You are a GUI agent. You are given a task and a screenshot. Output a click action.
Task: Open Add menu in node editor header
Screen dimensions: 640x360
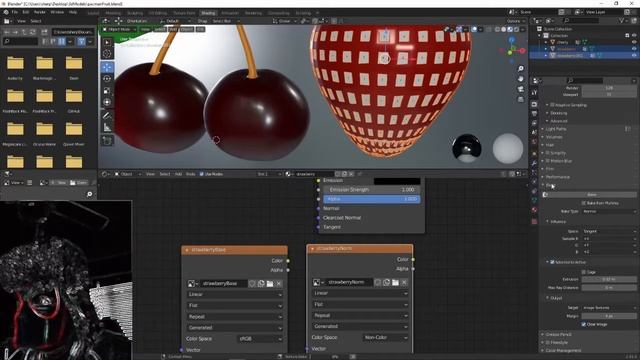coord(178,174)
